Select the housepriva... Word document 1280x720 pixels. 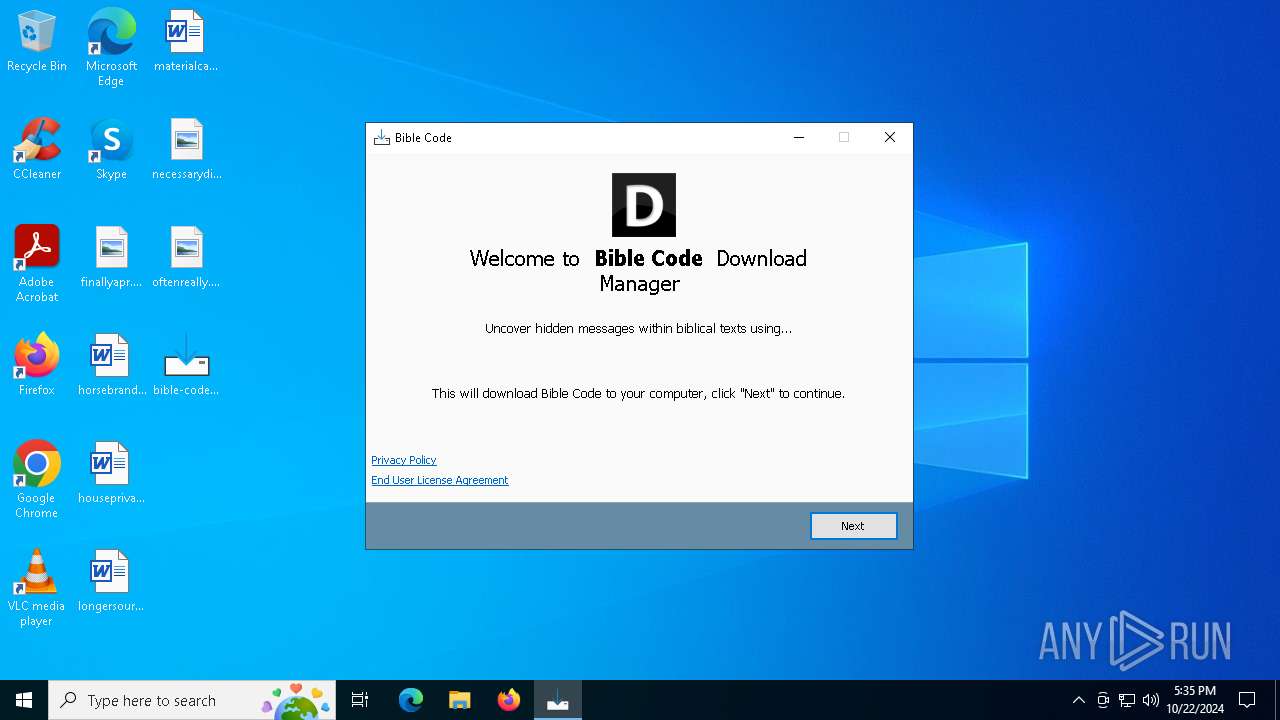click(111, 474)
